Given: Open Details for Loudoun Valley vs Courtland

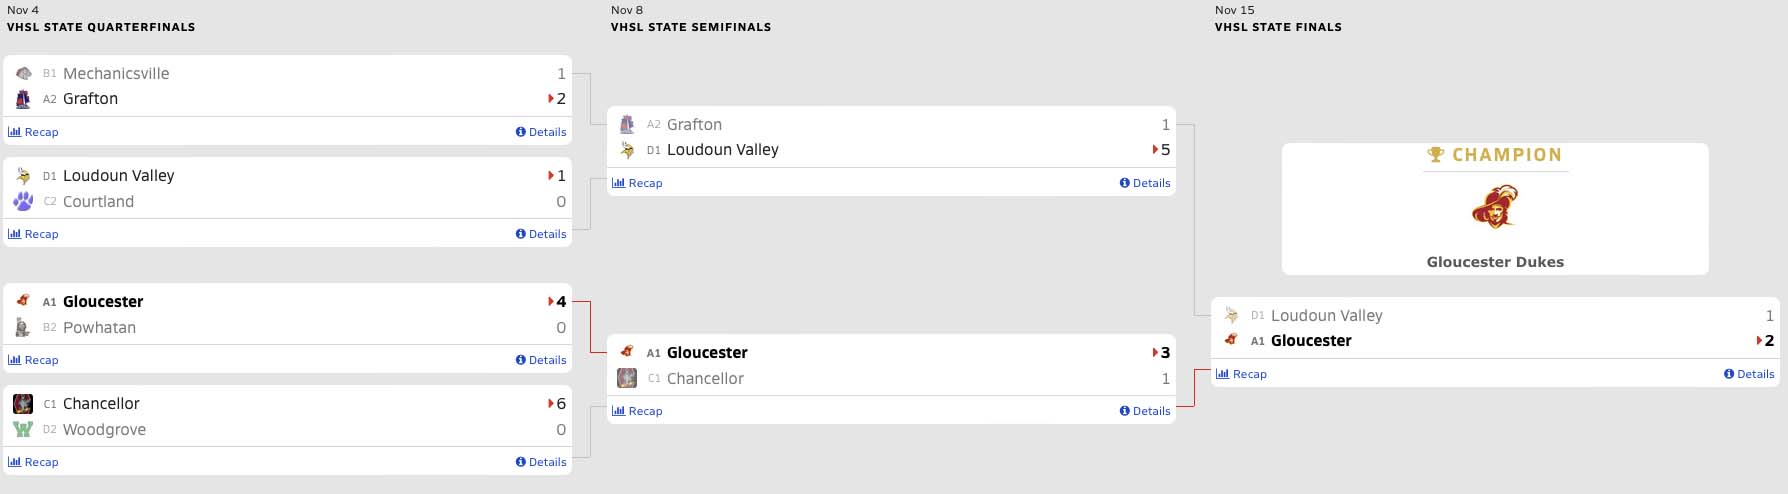Looking at the screenshot, I should coord(541,234).
